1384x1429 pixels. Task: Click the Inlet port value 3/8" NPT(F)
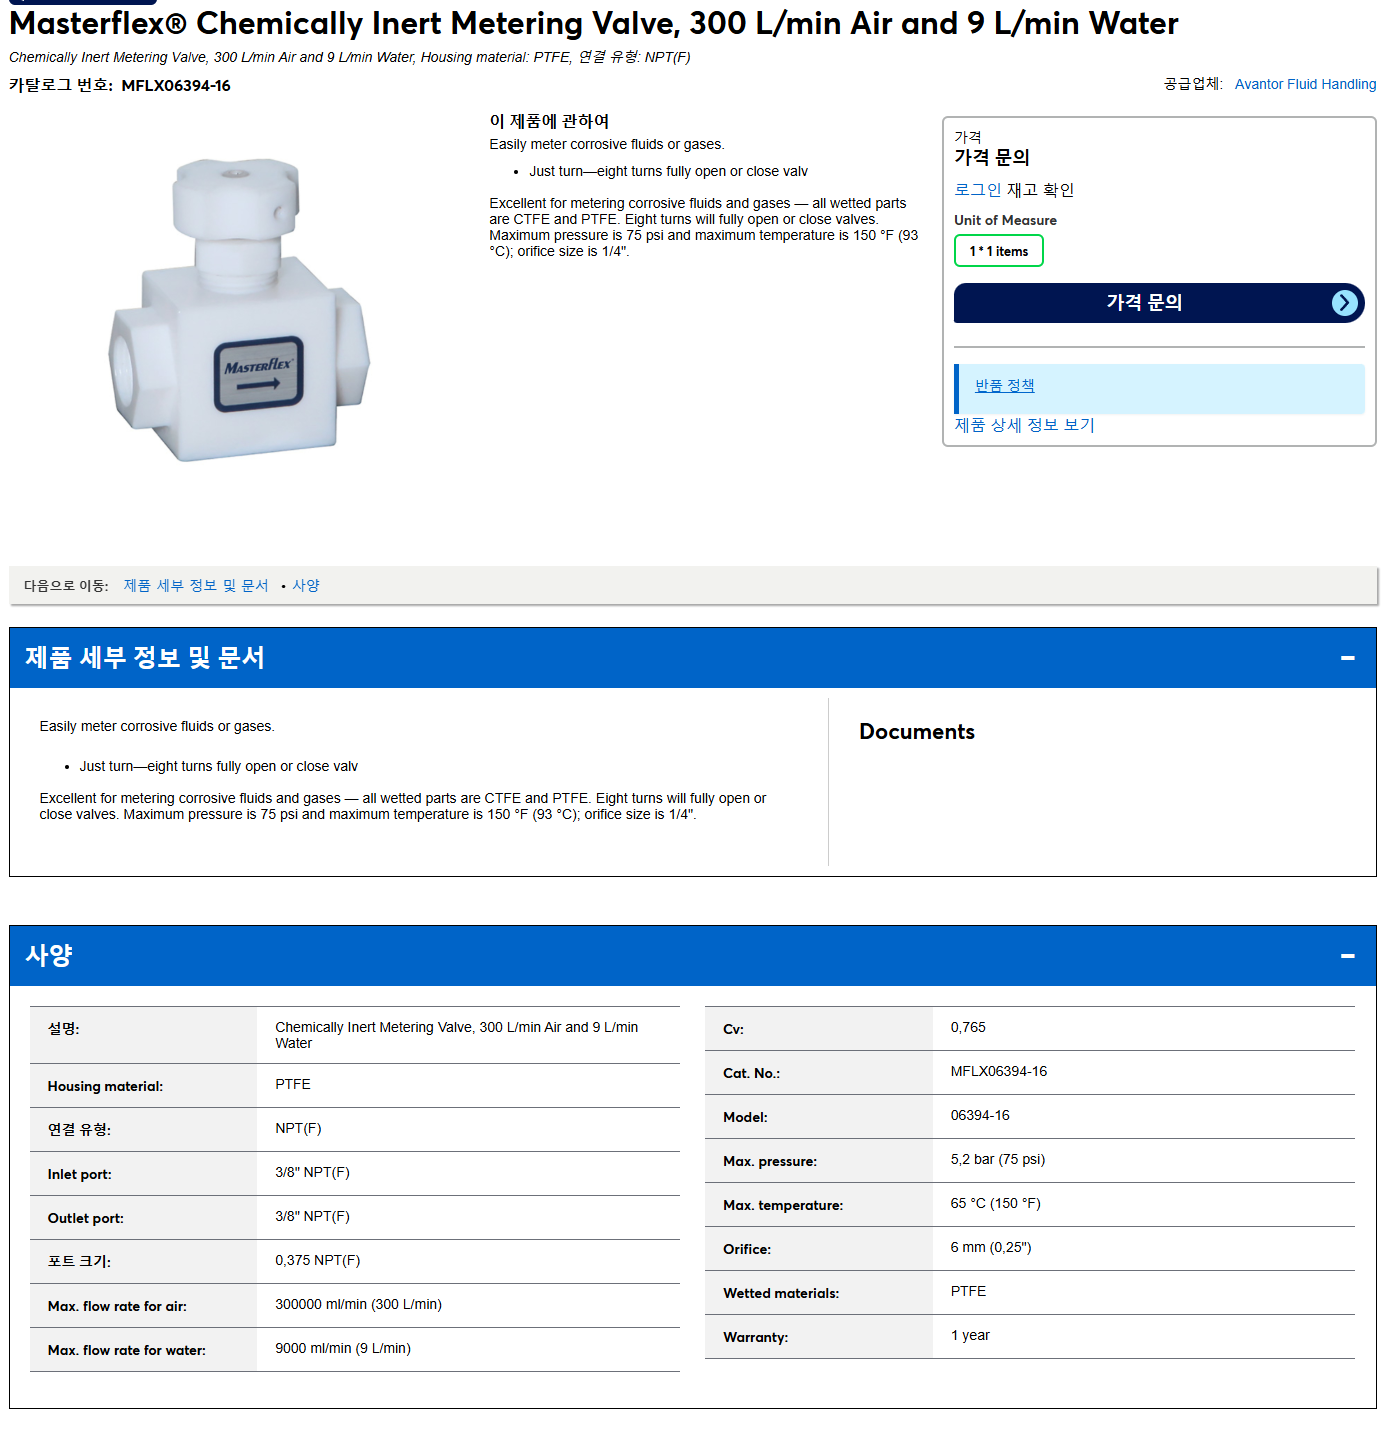313,1172
